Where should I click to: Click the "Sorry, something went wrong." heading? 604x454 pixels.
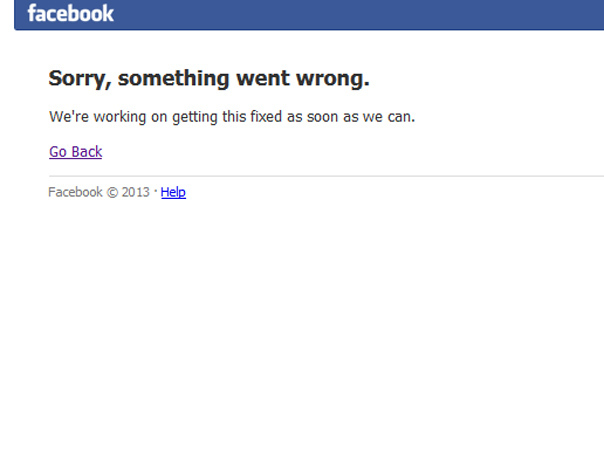209,79
